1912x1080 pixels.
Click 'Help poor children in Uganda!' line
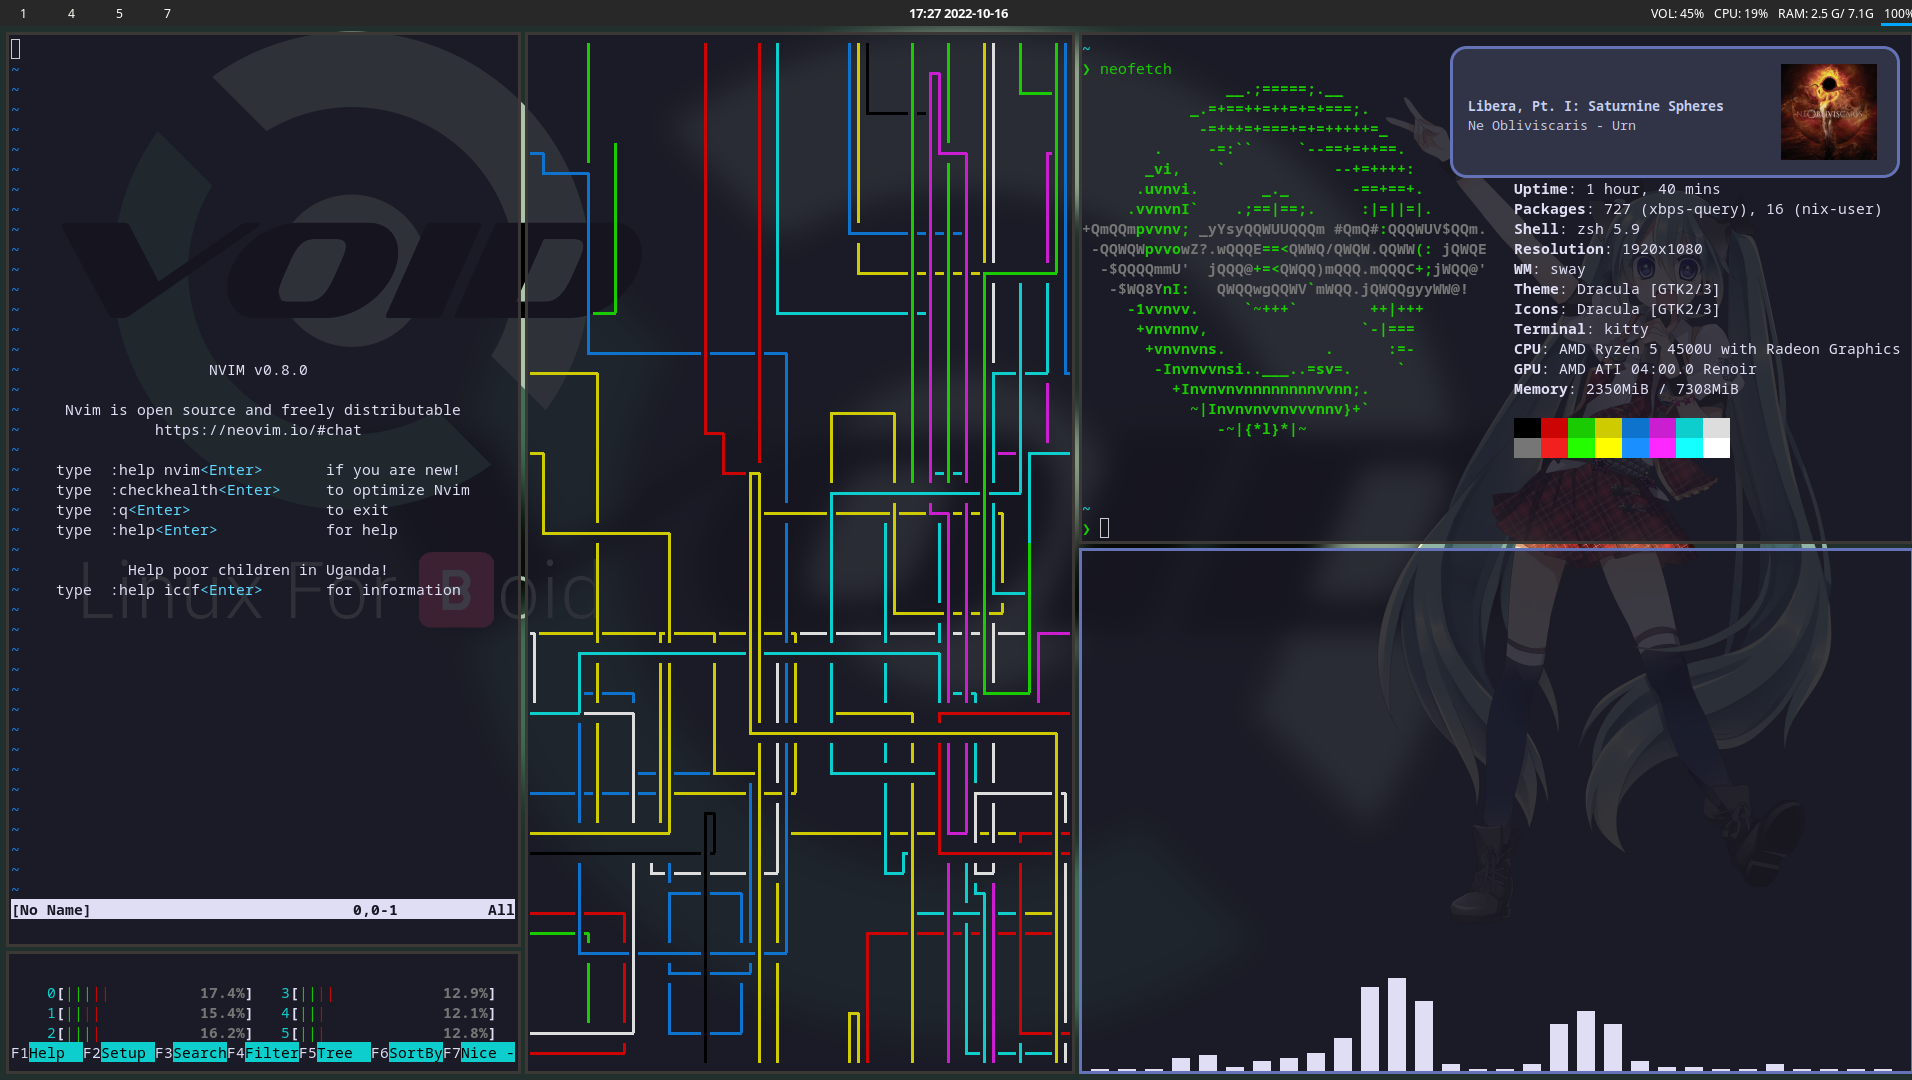click(x=258, y=570)
